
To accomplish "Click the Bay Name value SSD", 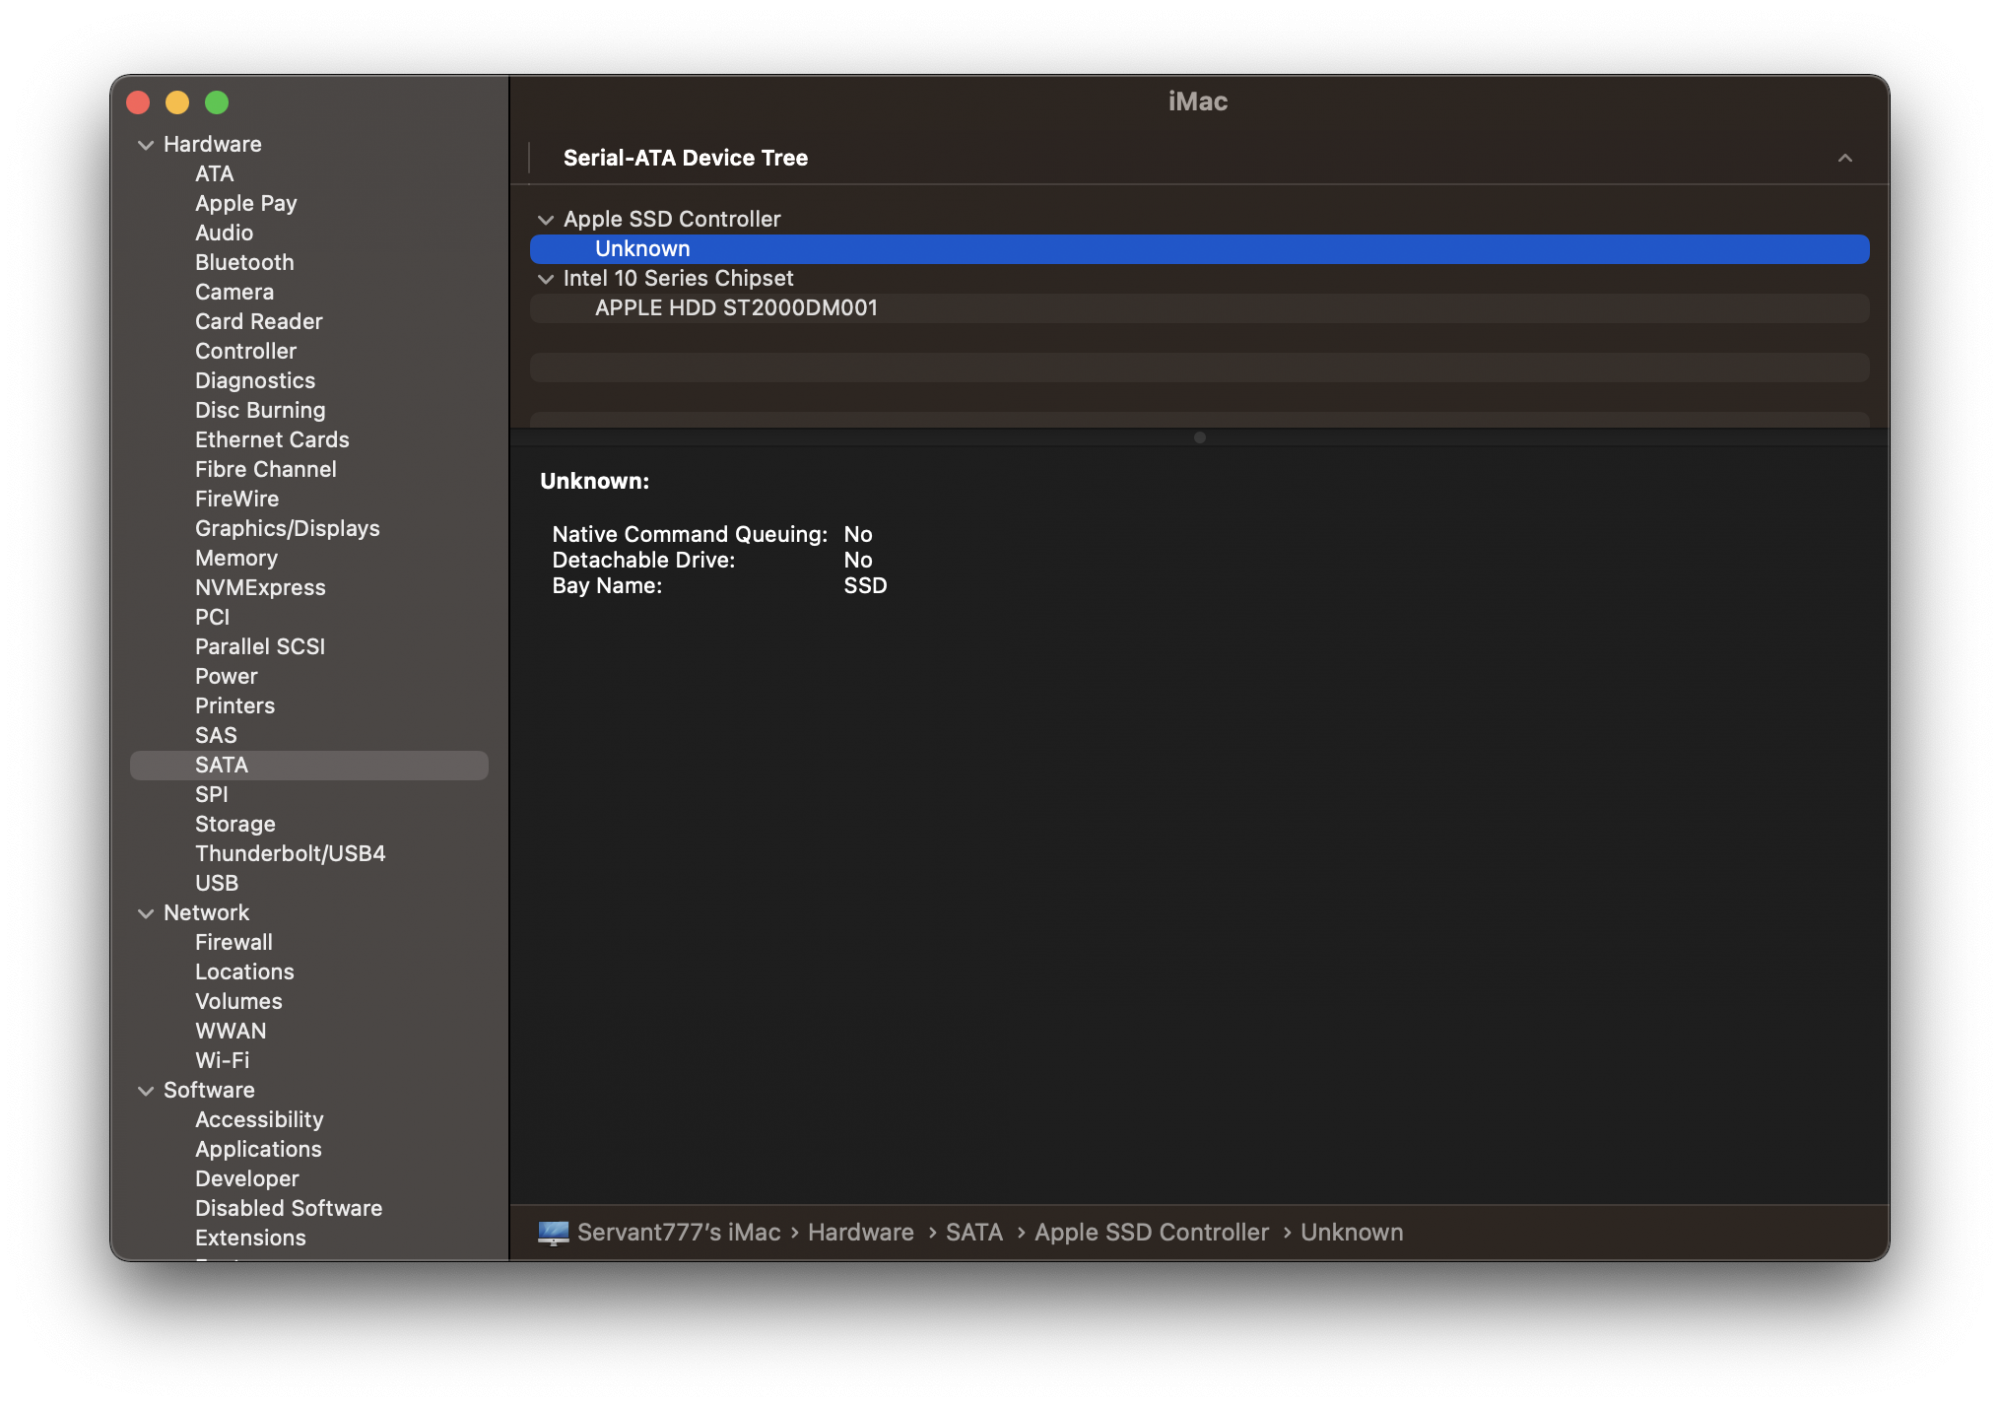I will (x=865, y=586).
